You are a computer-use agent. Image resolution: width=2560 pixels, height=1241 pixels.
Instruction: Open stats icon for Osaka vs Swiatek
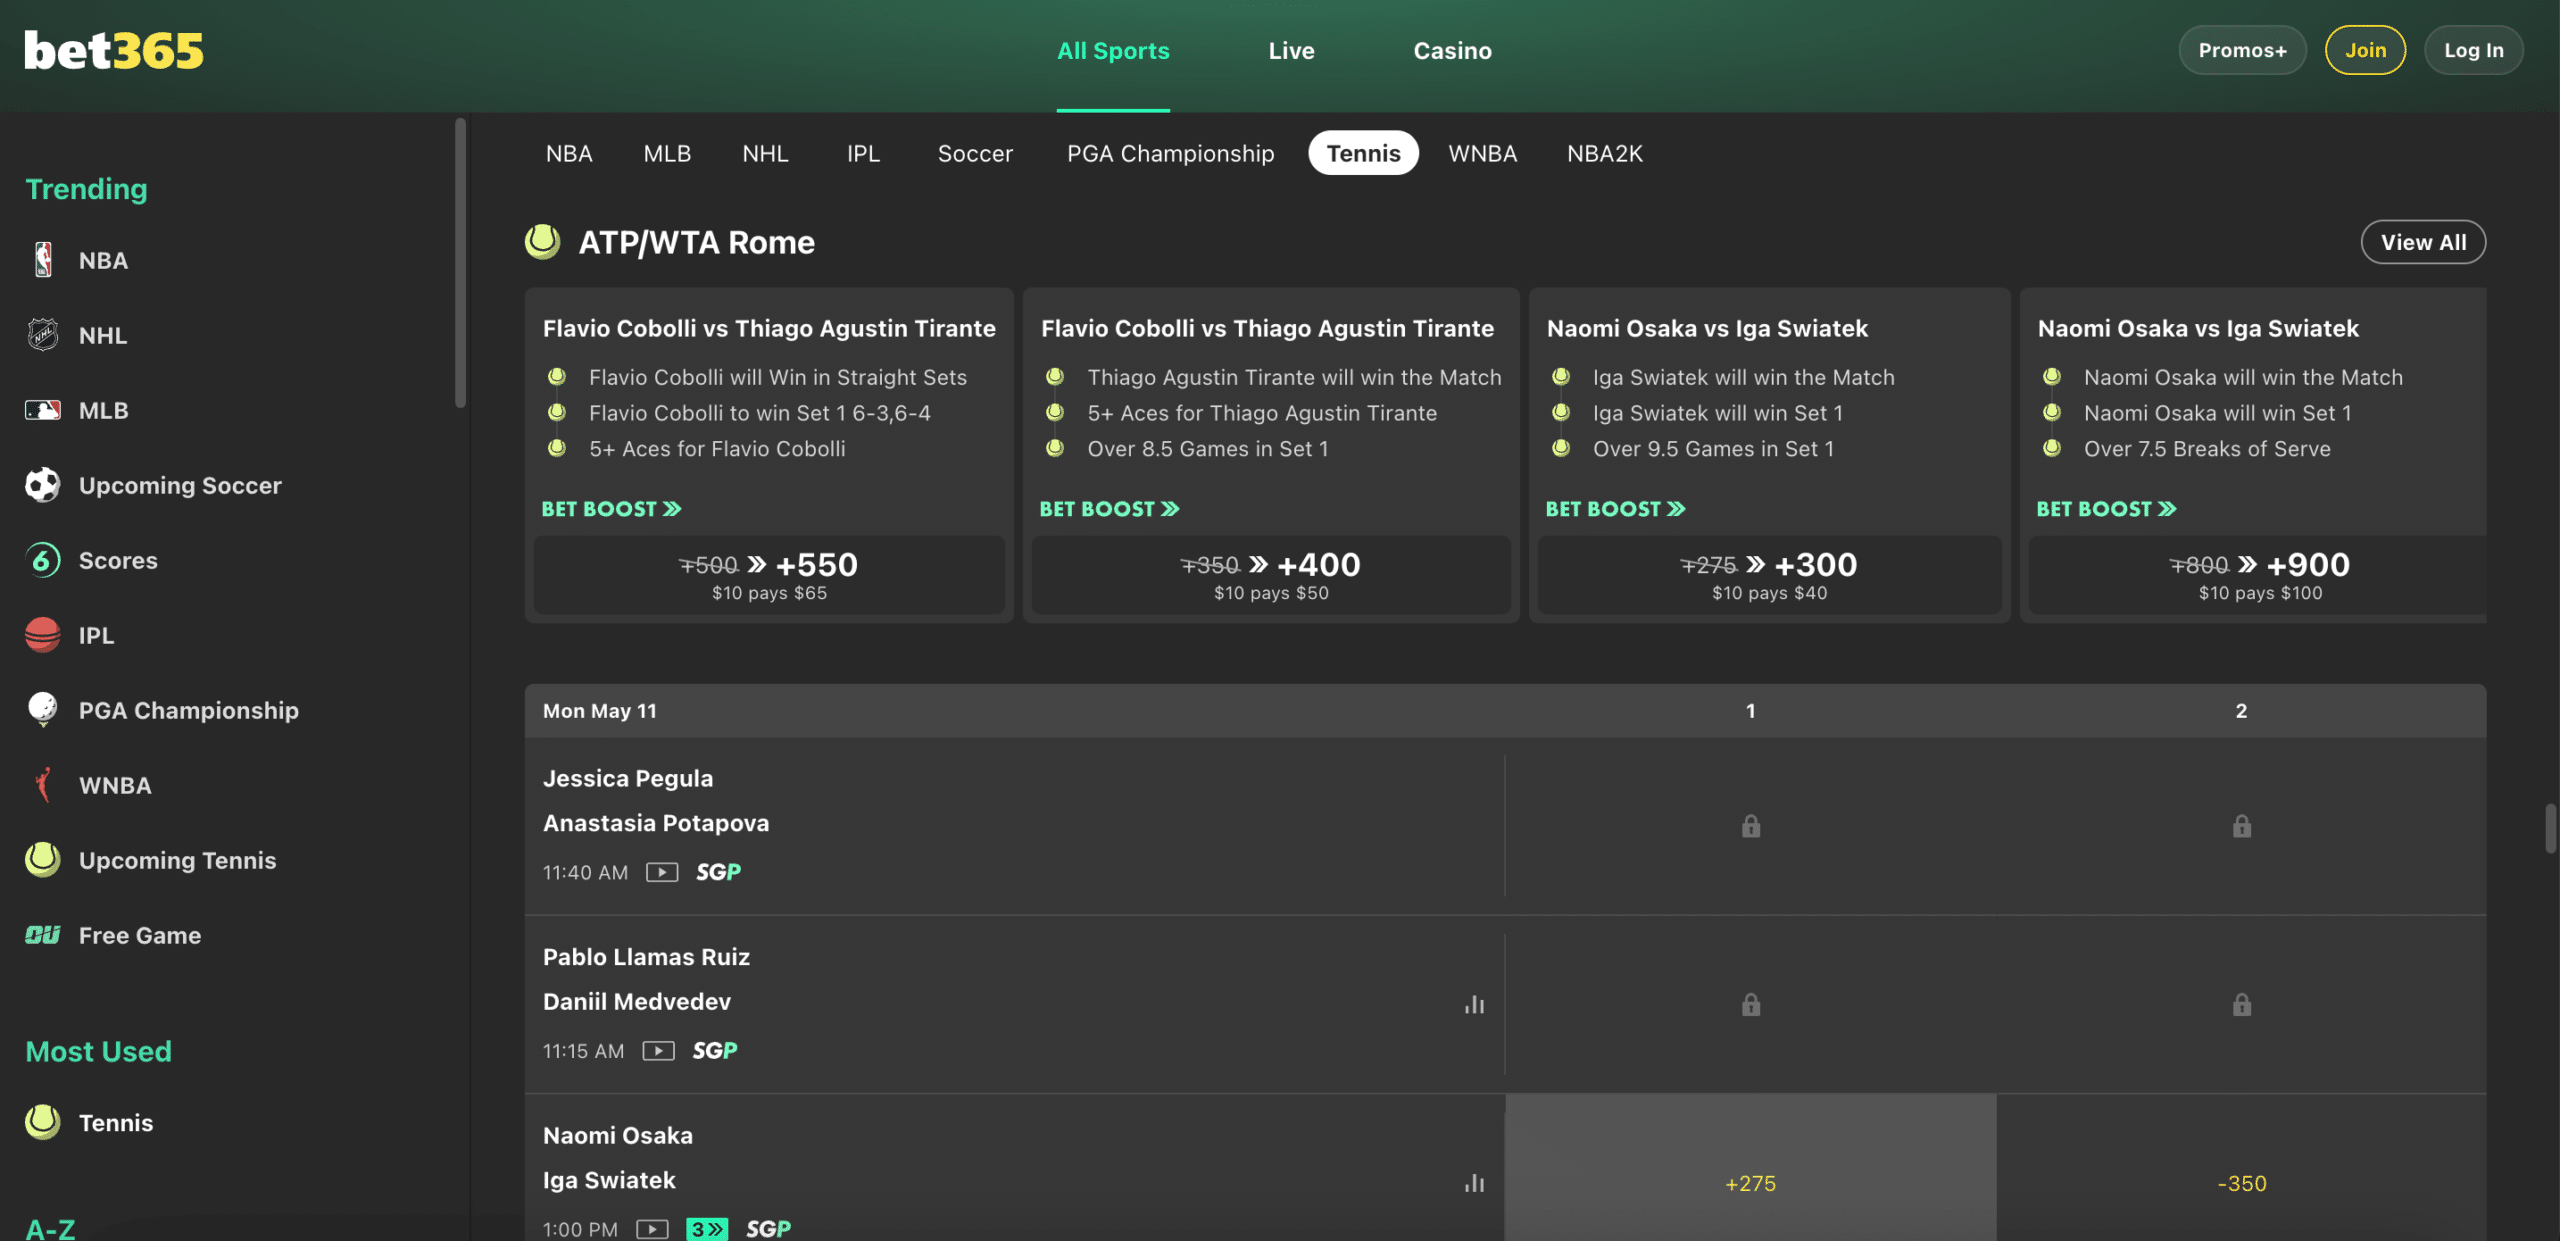[x=1474, y=1183]
